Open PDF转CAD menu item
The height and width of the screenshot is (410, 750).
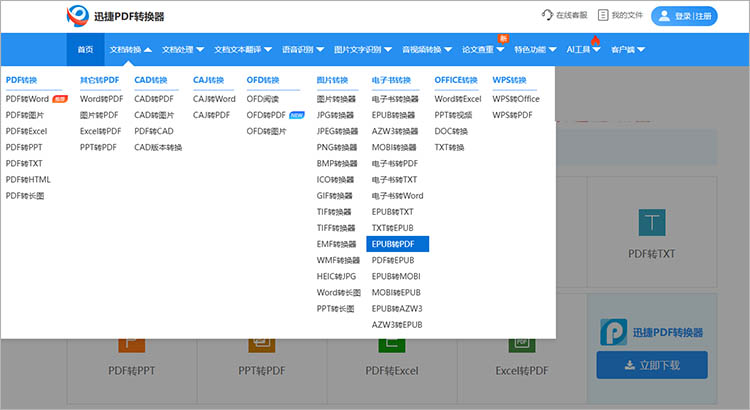pyautogui.click(x=154, y=131)
